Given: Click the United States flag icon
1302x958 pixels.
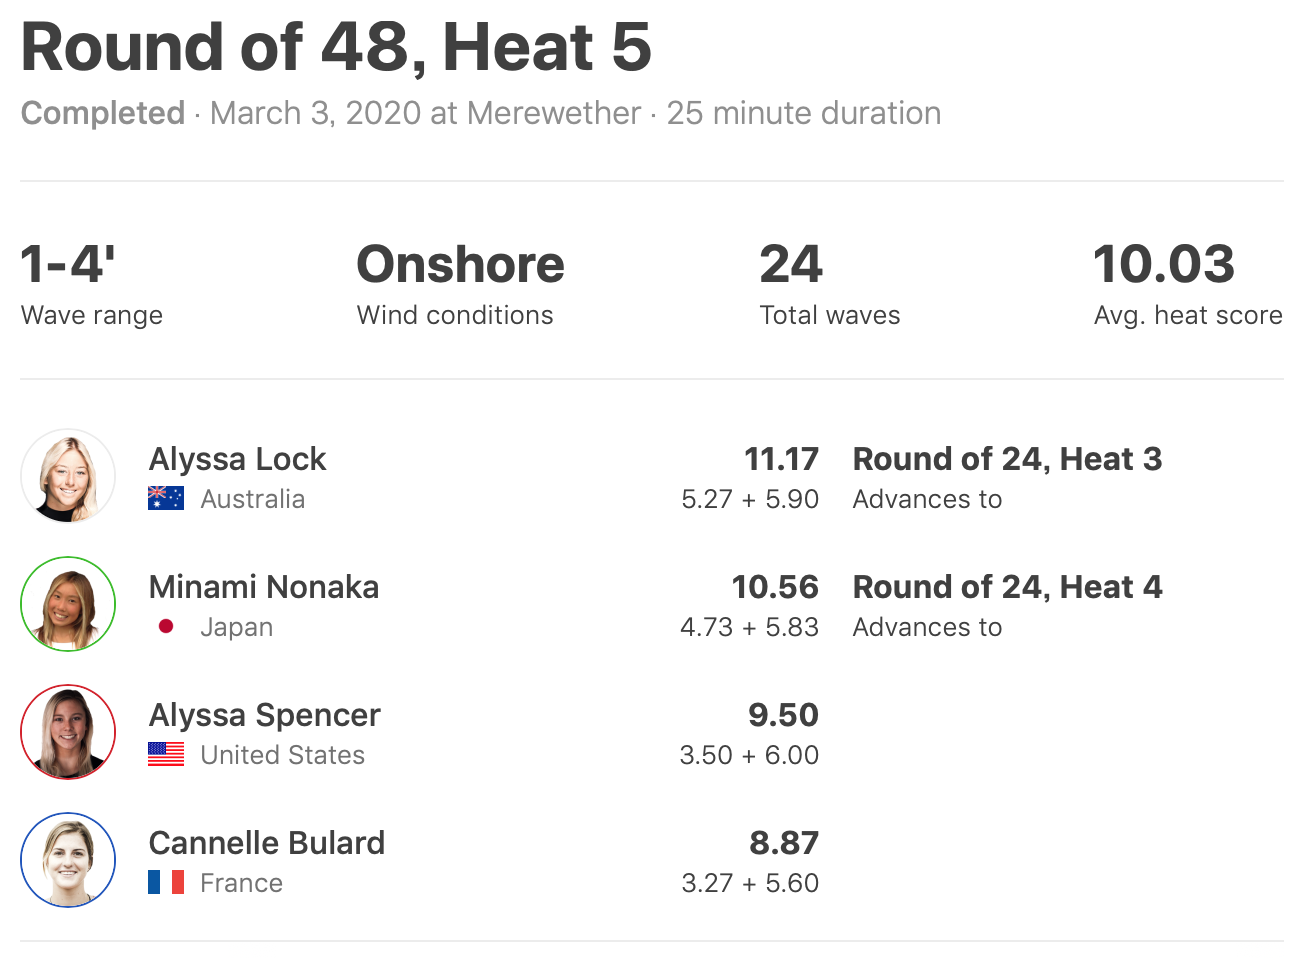Looking at the screenshot, I should [x=166, y=754].
